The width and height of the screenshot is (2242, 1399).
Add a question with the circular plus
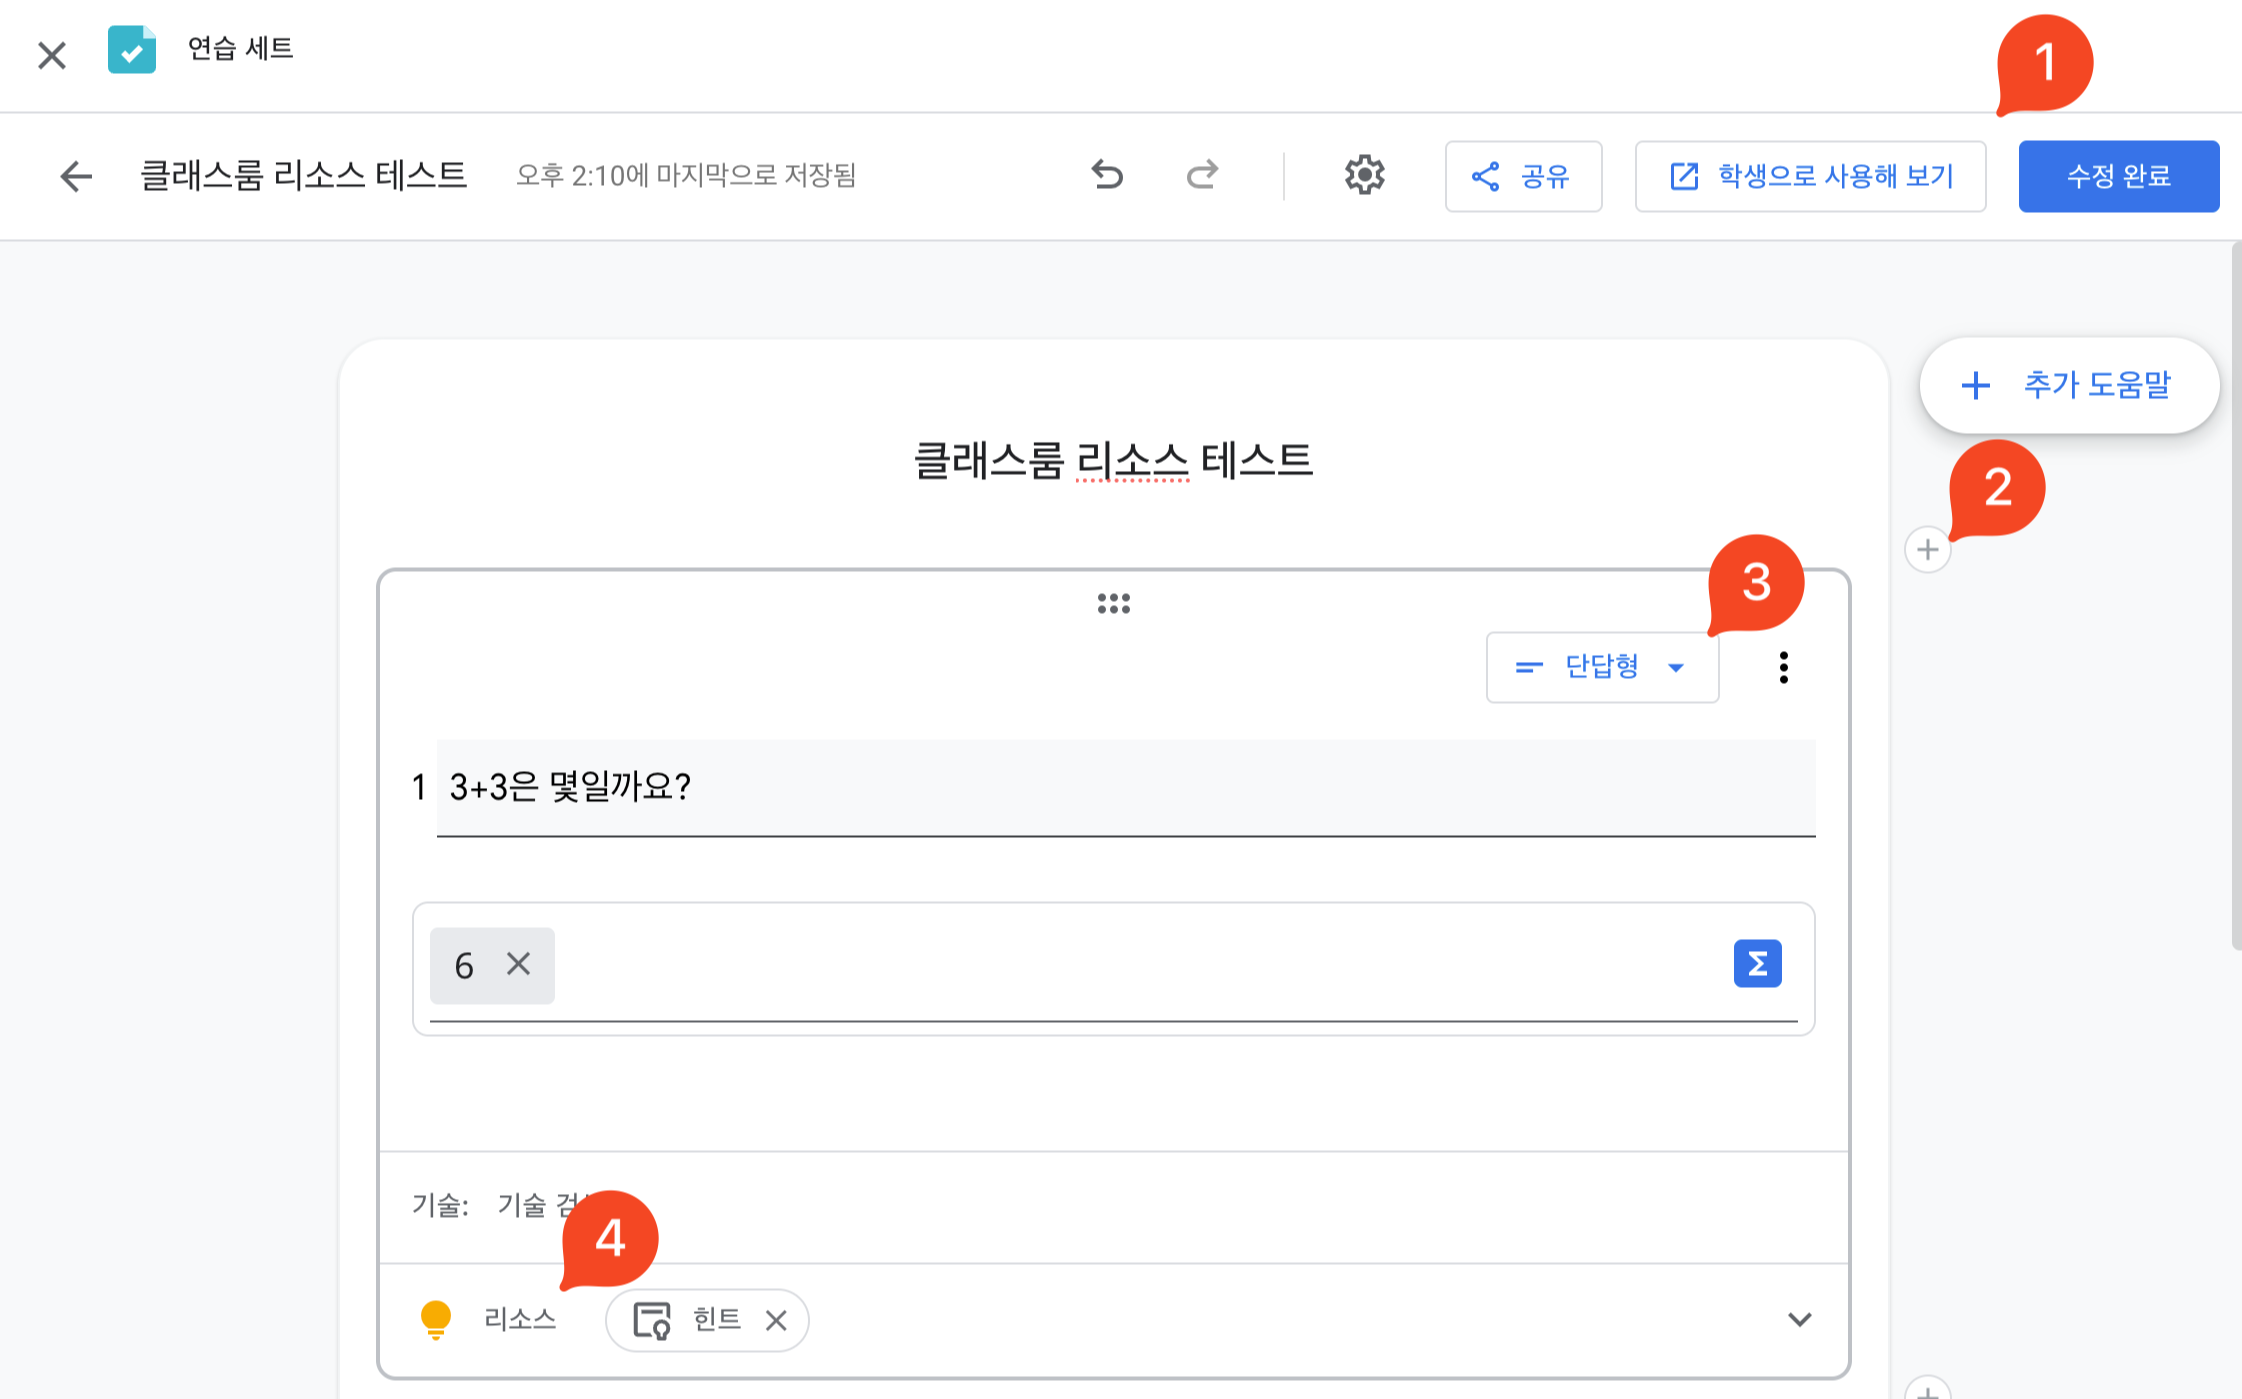tap(1927, 549)
